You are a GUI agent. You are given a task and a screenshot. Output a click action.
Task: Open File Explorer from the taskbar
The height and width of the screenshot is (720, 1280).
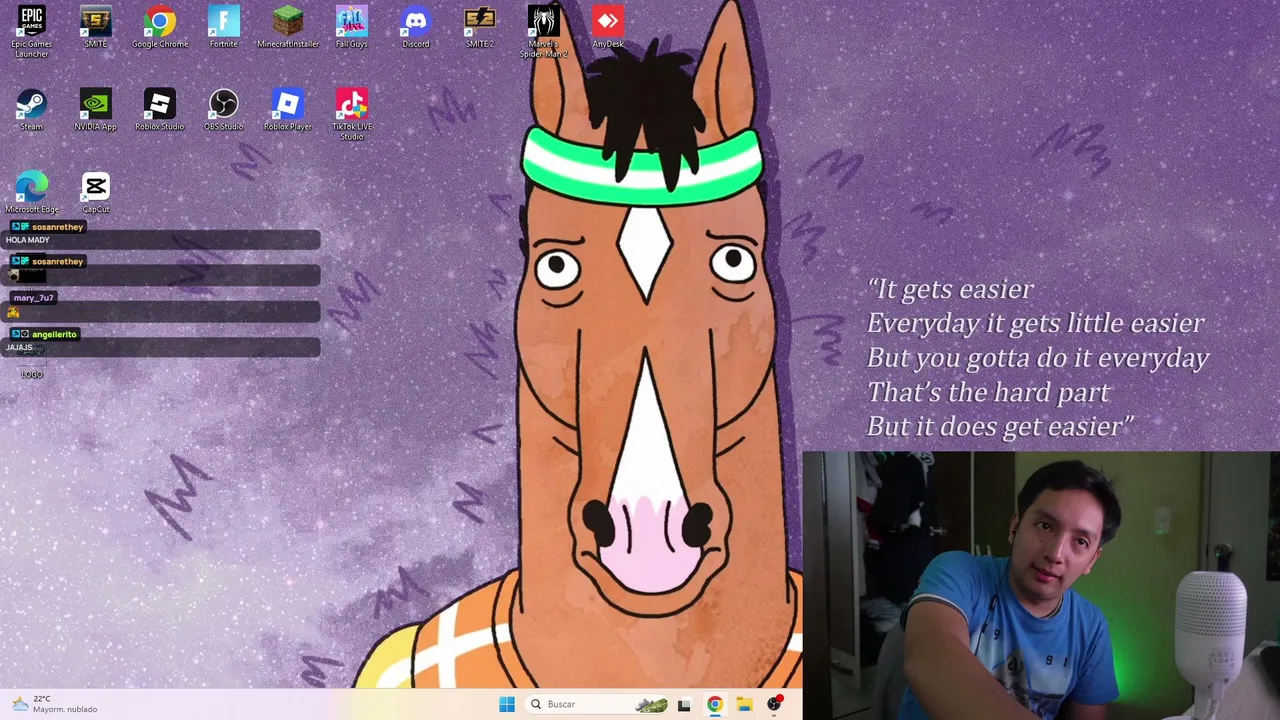[x=744, y=704]
